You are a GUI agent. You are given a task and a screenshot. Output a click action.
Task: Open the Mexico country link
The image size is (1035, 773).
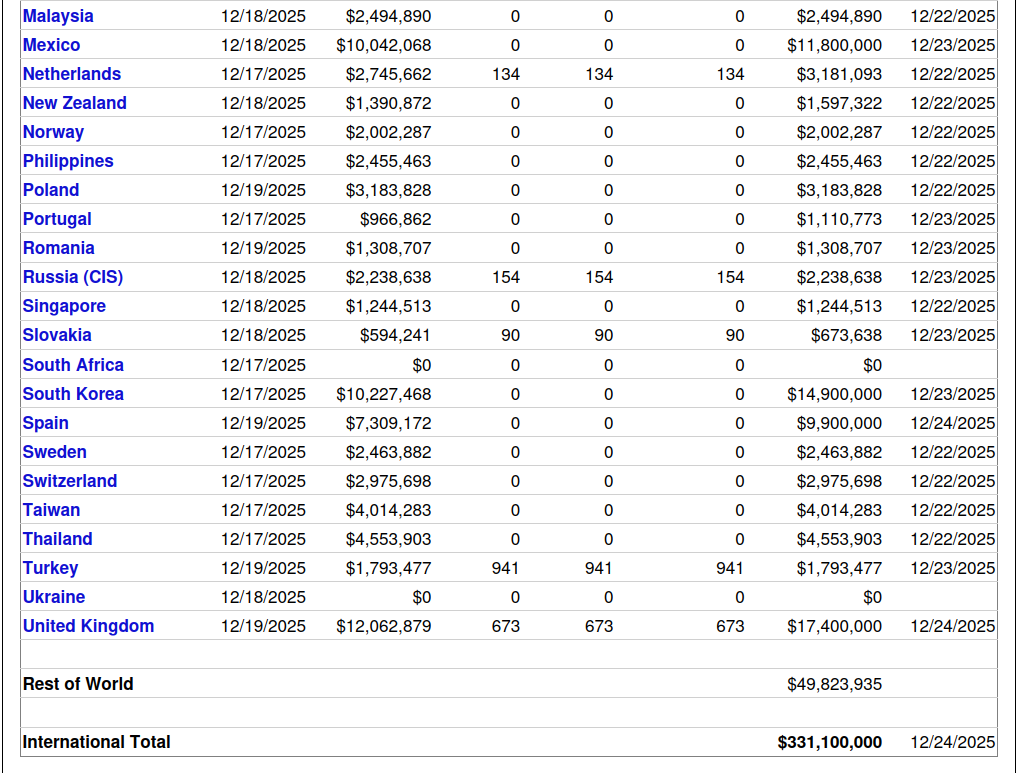click(51, 45)
